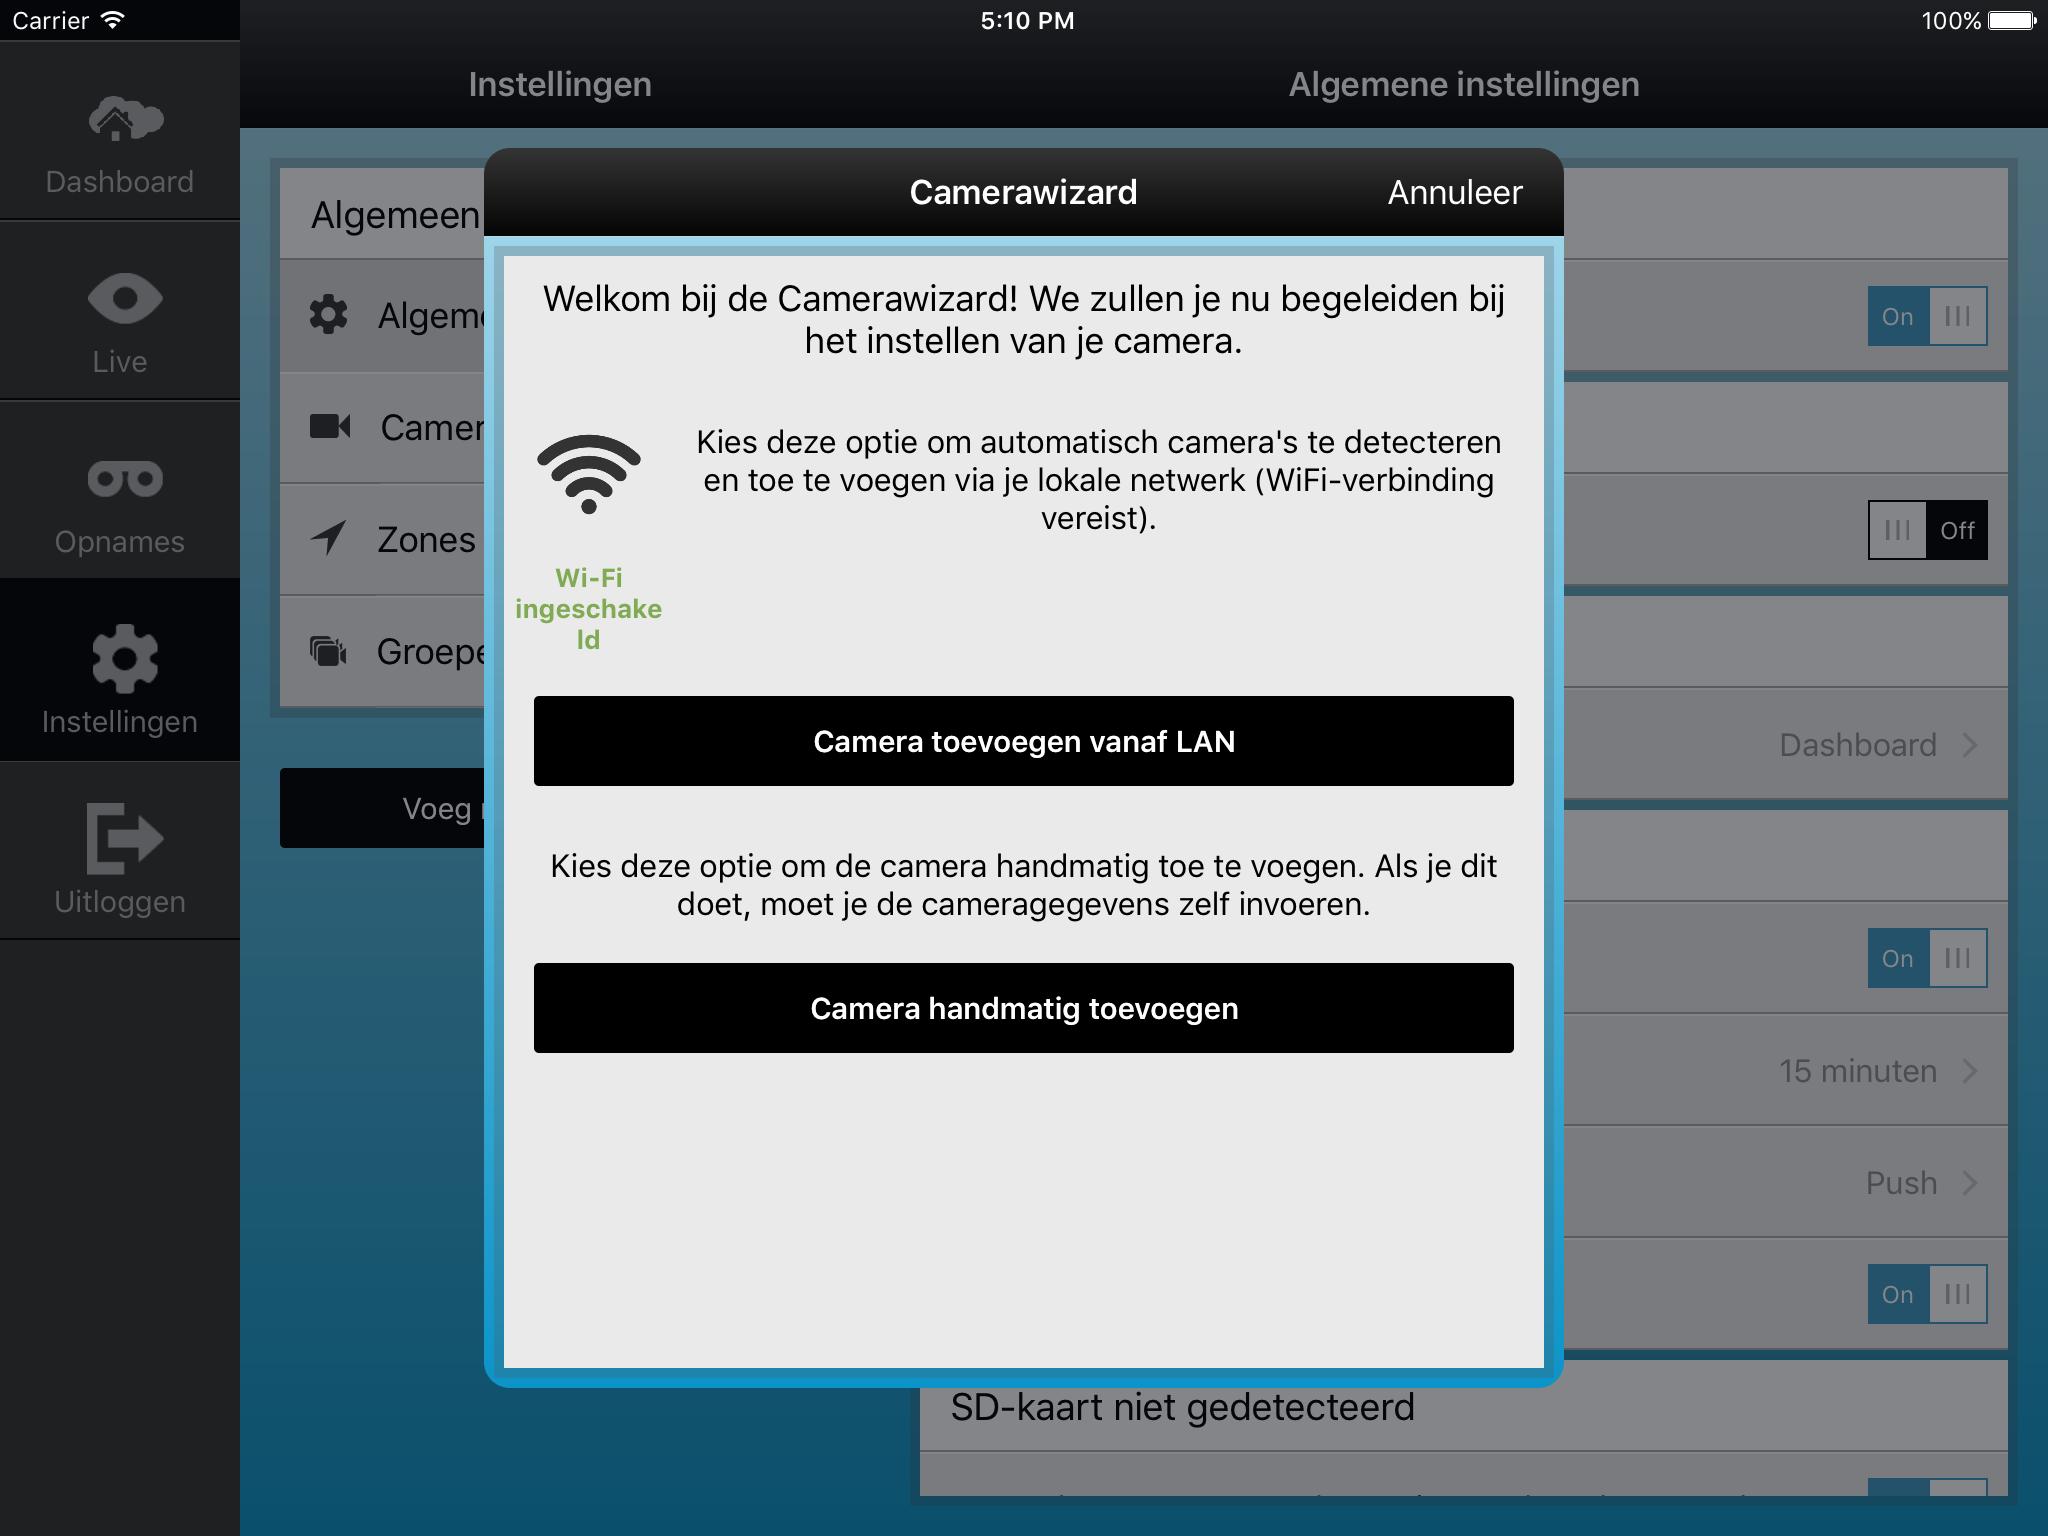
Task: Enable the switch currently set to Off
Action: tap(1927, 530)
